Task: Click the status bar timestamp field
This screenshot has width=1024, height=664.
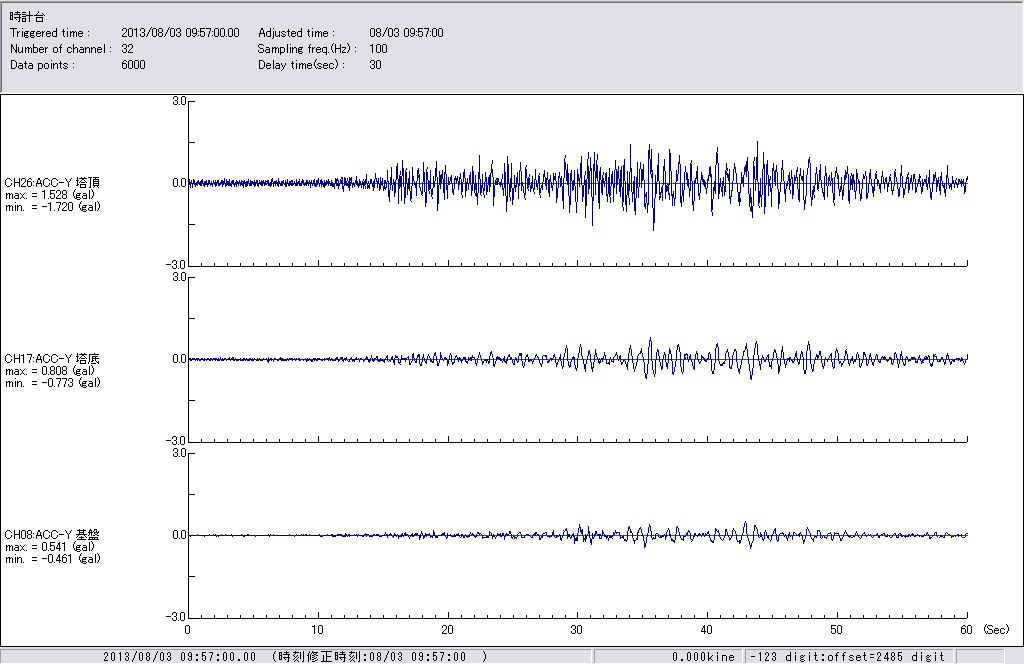Action: click(295, 656)
